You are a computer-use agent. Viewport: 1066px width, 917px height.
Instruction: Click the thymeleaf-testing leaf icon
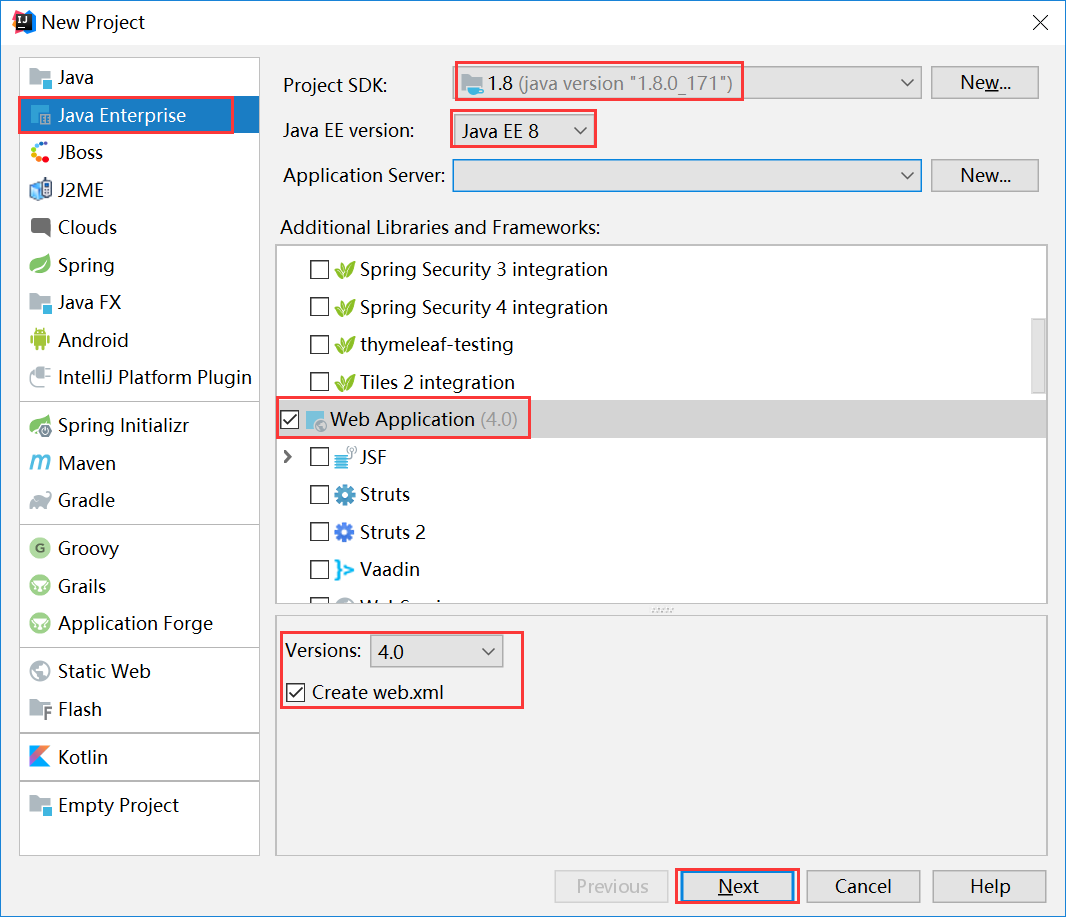point(345,345)
